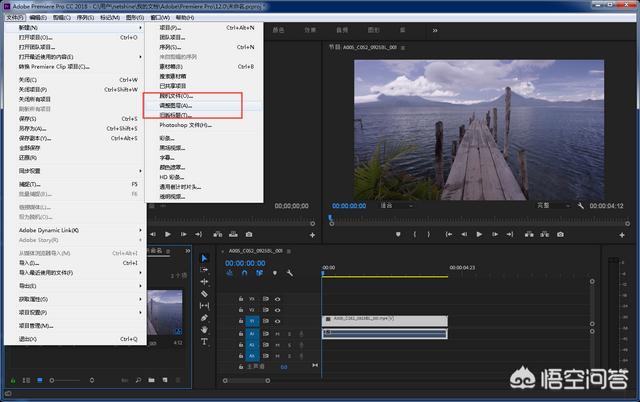Expand the workspace overflow chevron
The height and width of the screenshot is (402, 640).
tap(435, 30)
